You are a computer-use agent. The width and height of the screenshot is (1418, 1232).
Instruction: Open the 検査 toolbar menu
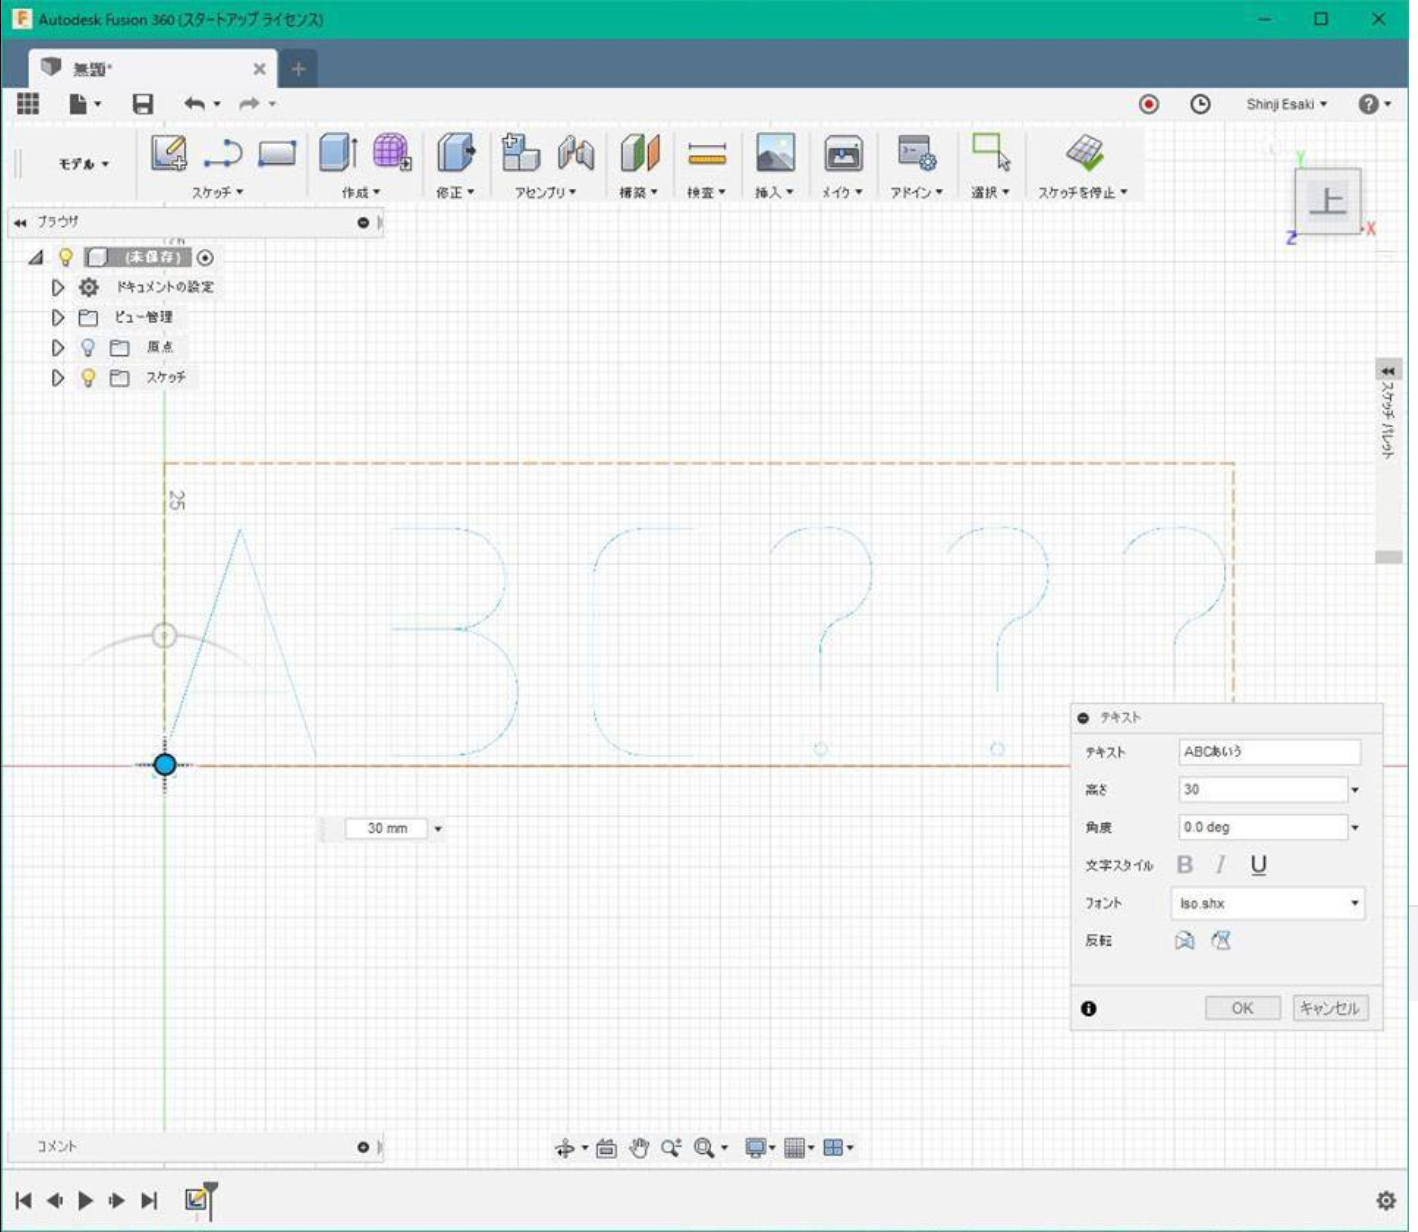tap(706, 192)
